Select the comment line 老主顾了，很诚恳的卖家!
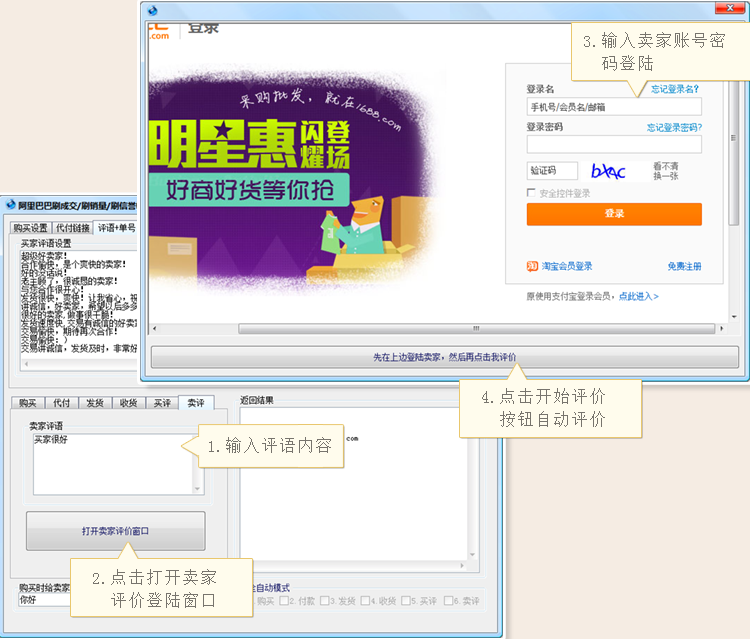This screenshot has width=750, height=639. tap(69, 281)
